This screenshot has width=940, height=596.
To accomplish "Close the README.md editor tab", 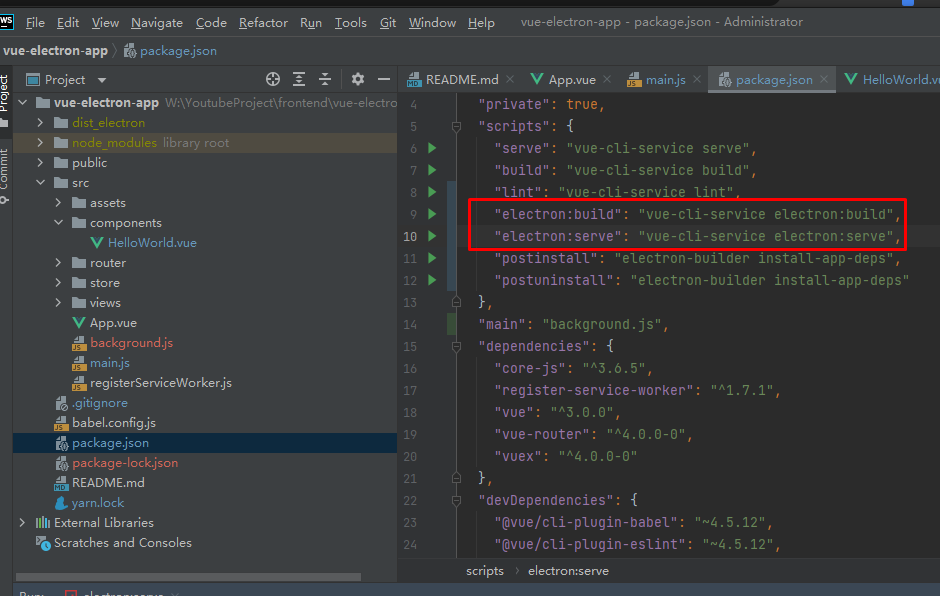I will 509,80.
